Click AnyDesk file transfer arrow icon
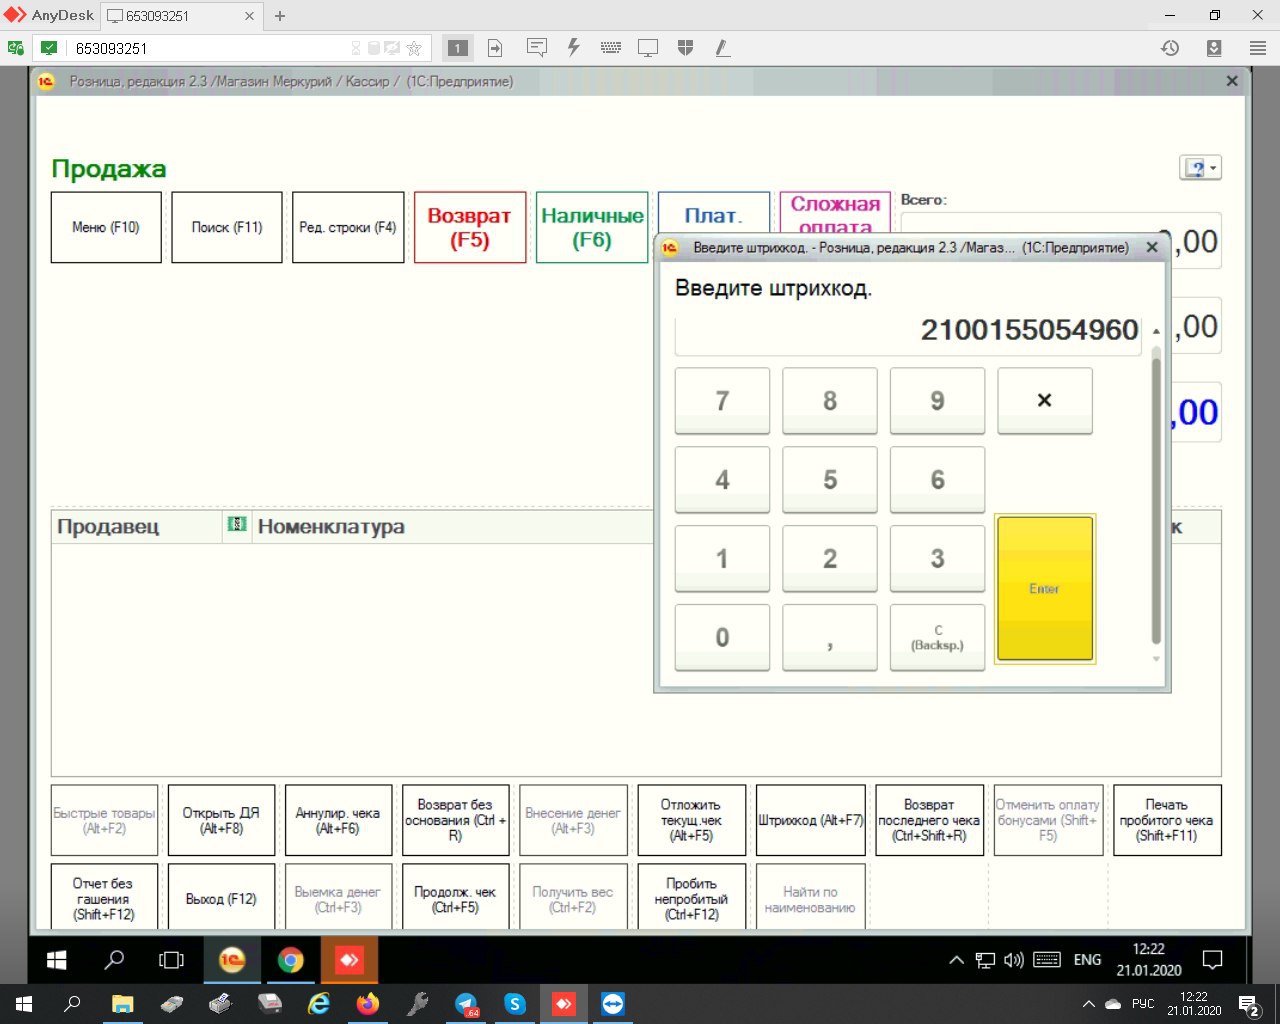Screen dimensions: 1280x1024 pyautogui.click(x=495, y=47)
